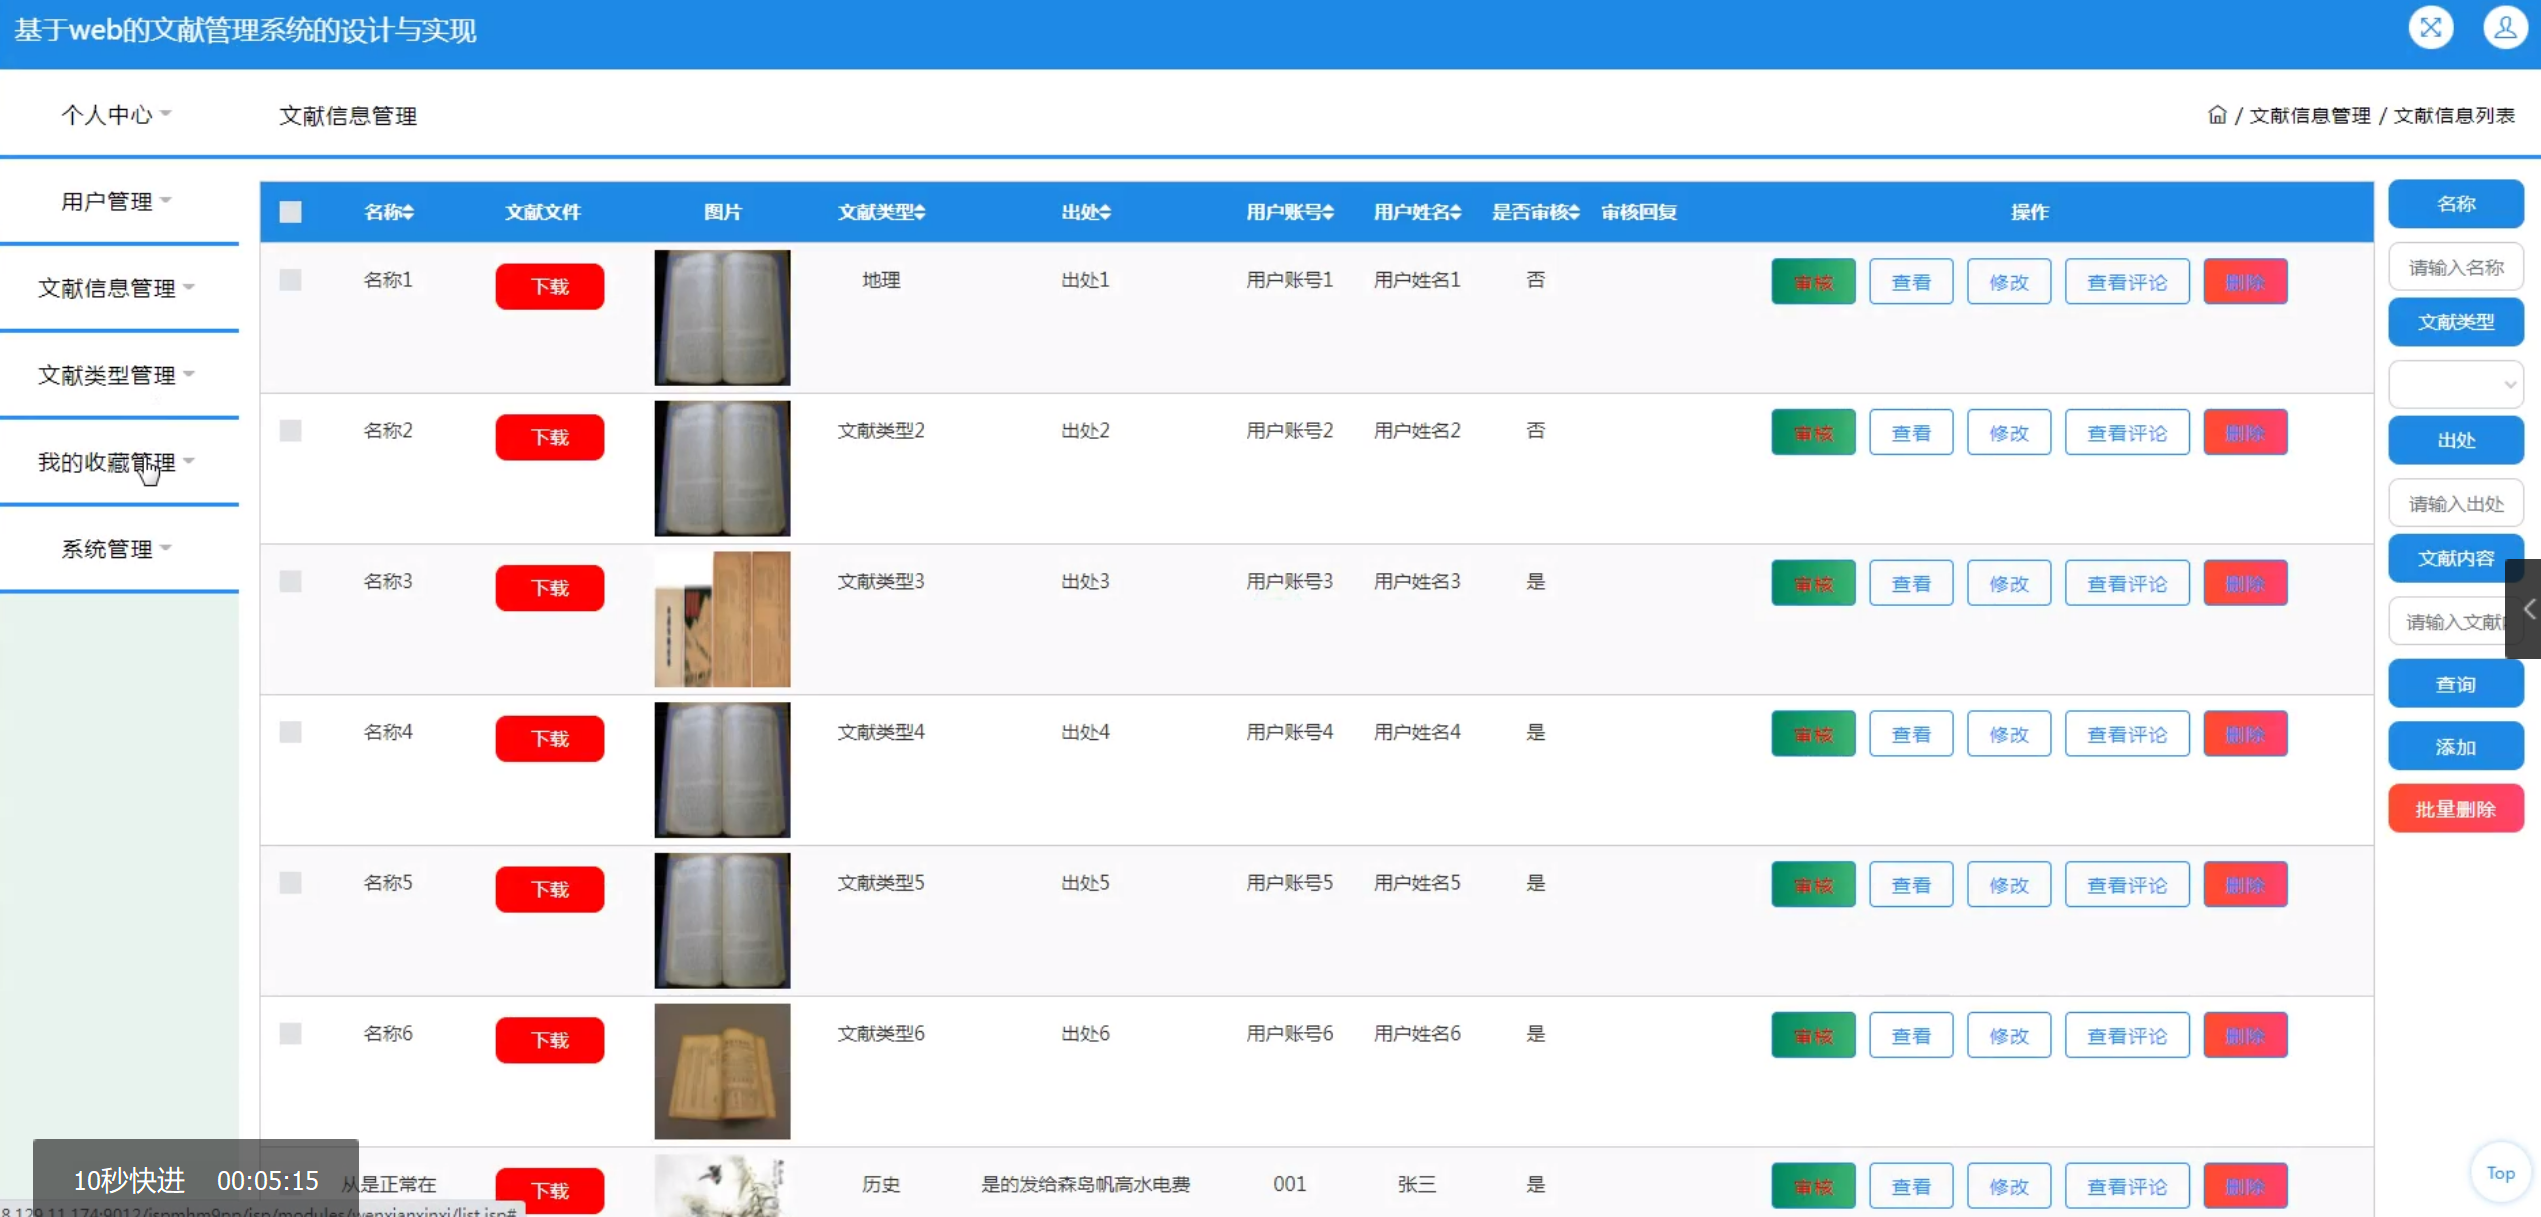Click the 名称 filter label button
This screenshot has width=2541, height=1217.
[x=2456, y=204]
